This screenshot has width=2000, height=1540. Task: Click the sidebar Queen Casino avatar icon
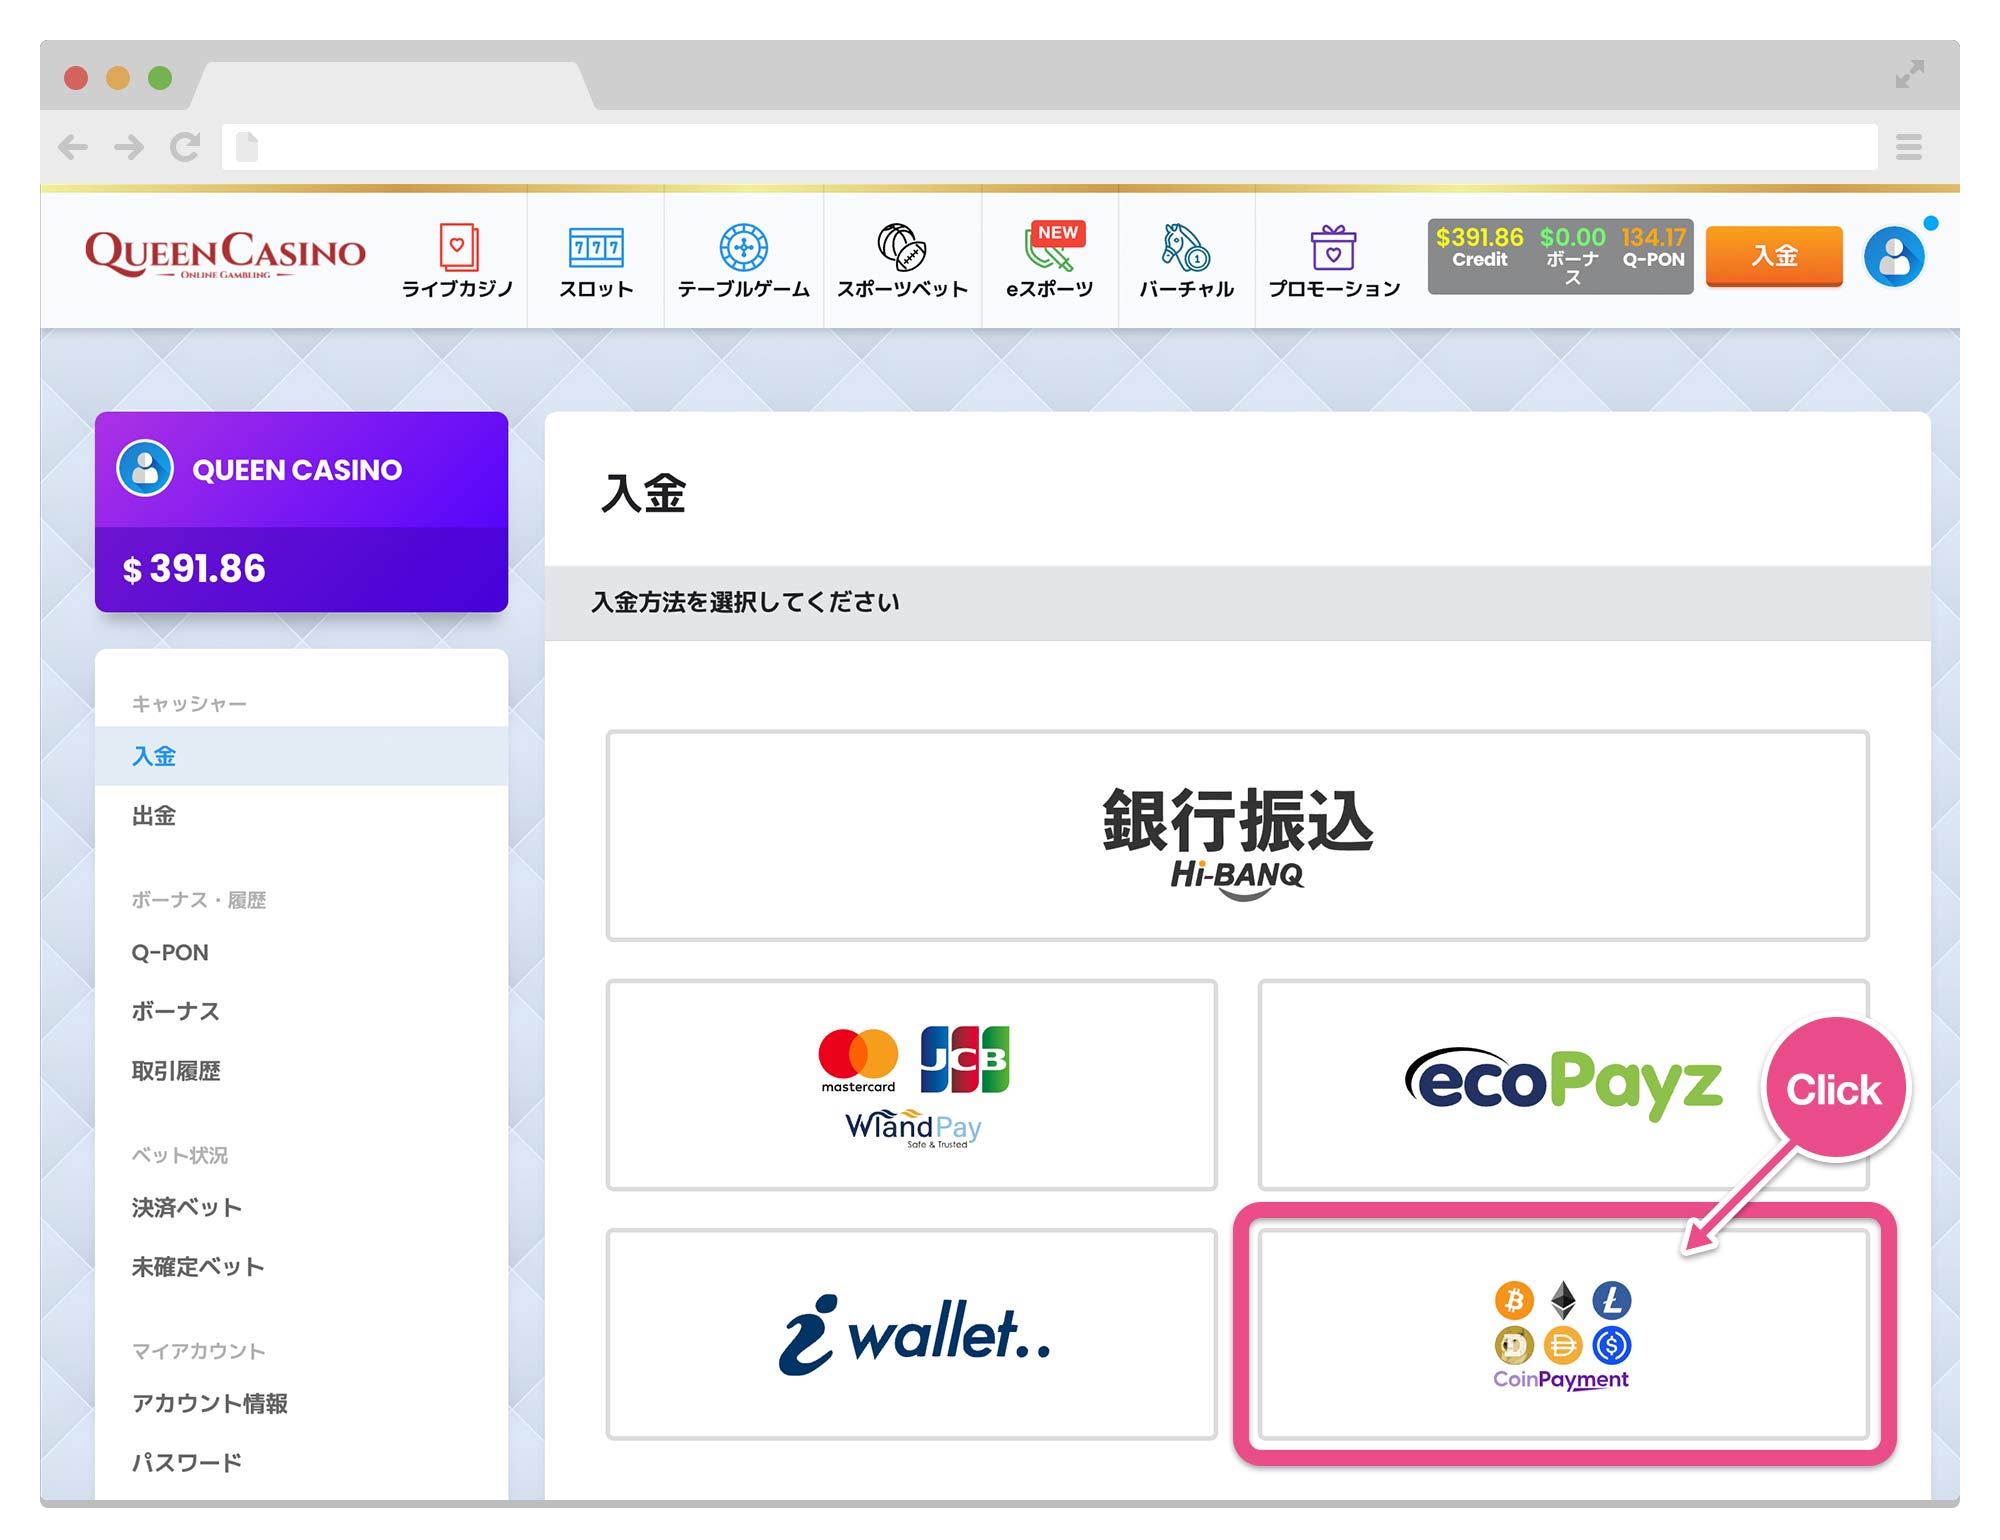(145, 468)
